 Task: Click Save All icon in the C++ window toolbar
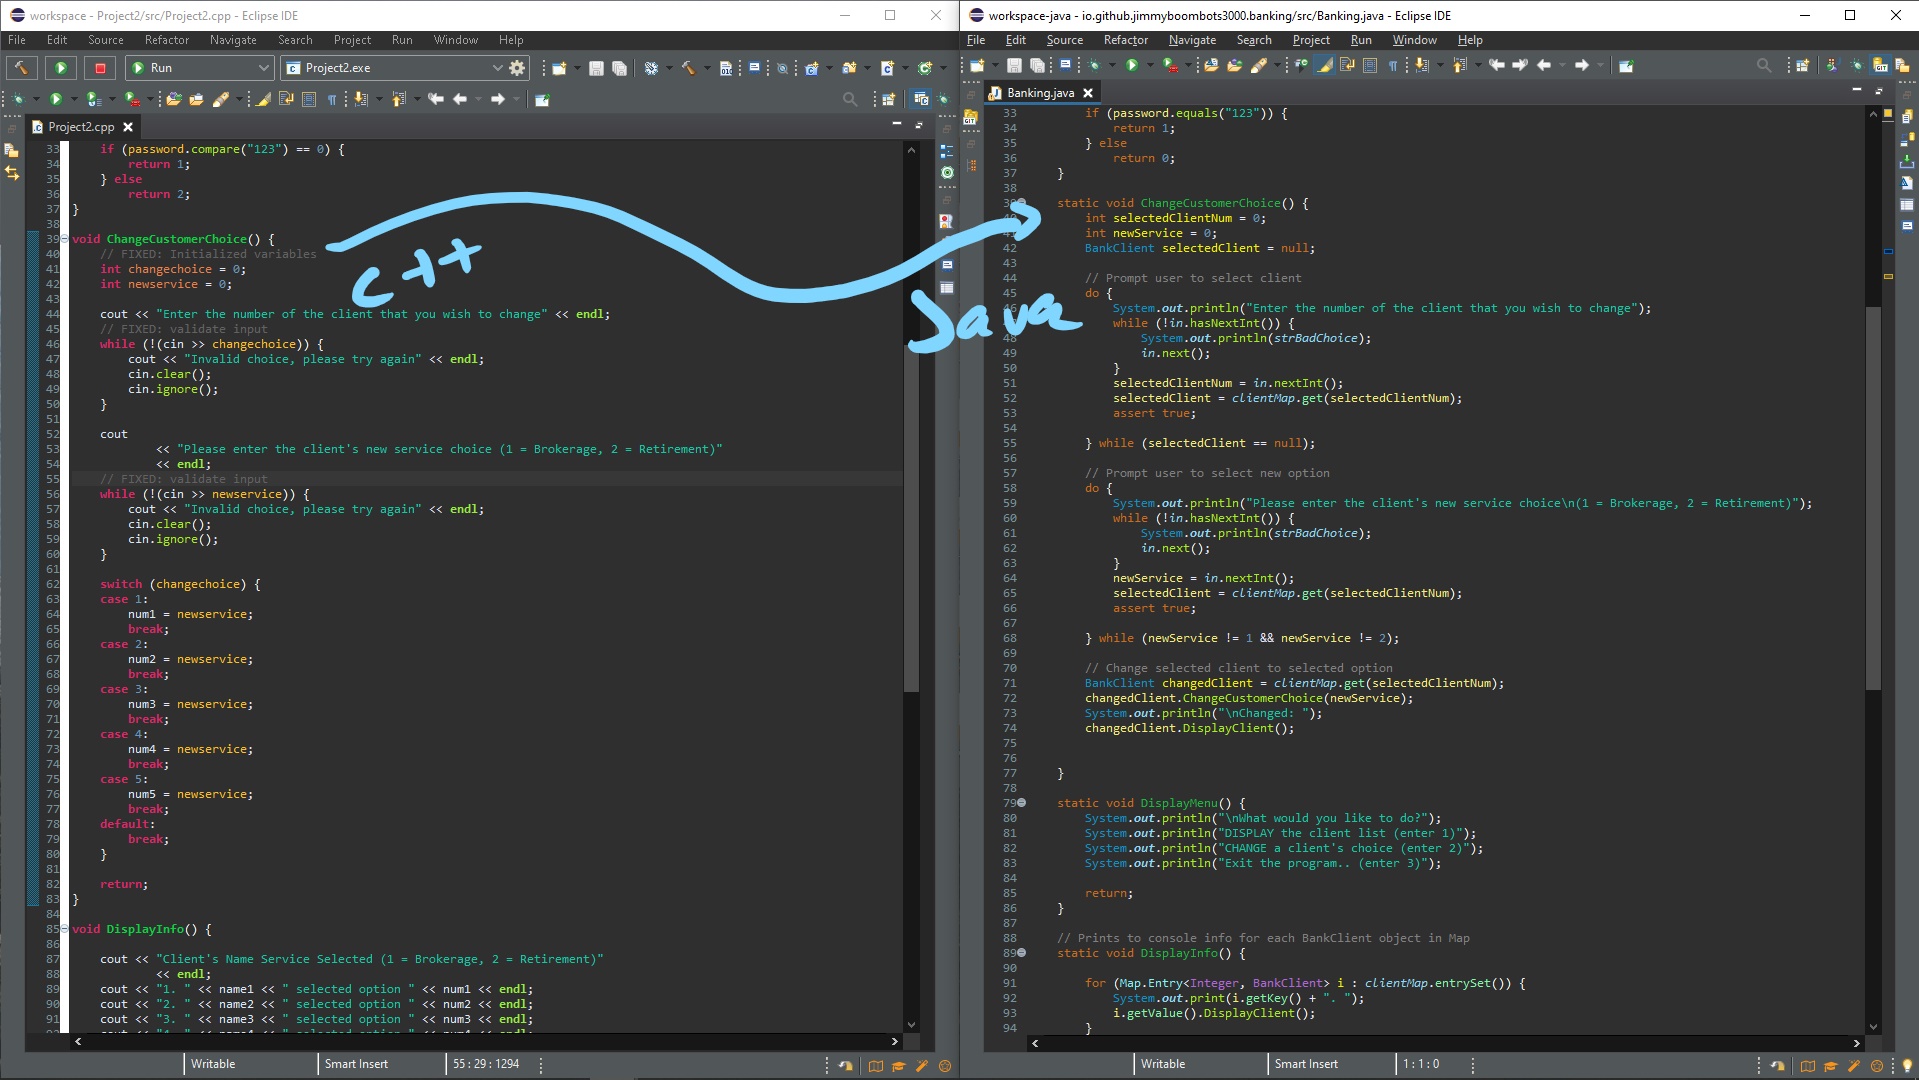[x=619, y=68]
